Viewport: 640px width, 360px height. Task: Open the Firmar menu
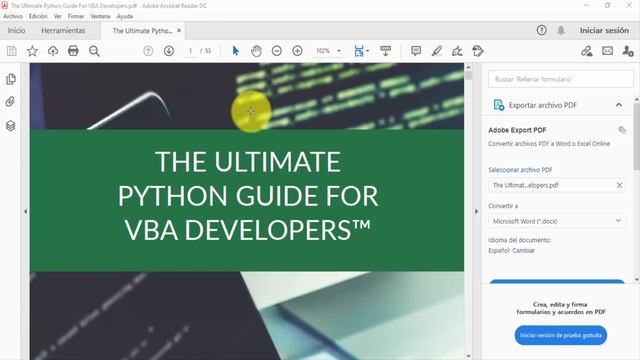point(76,16)
